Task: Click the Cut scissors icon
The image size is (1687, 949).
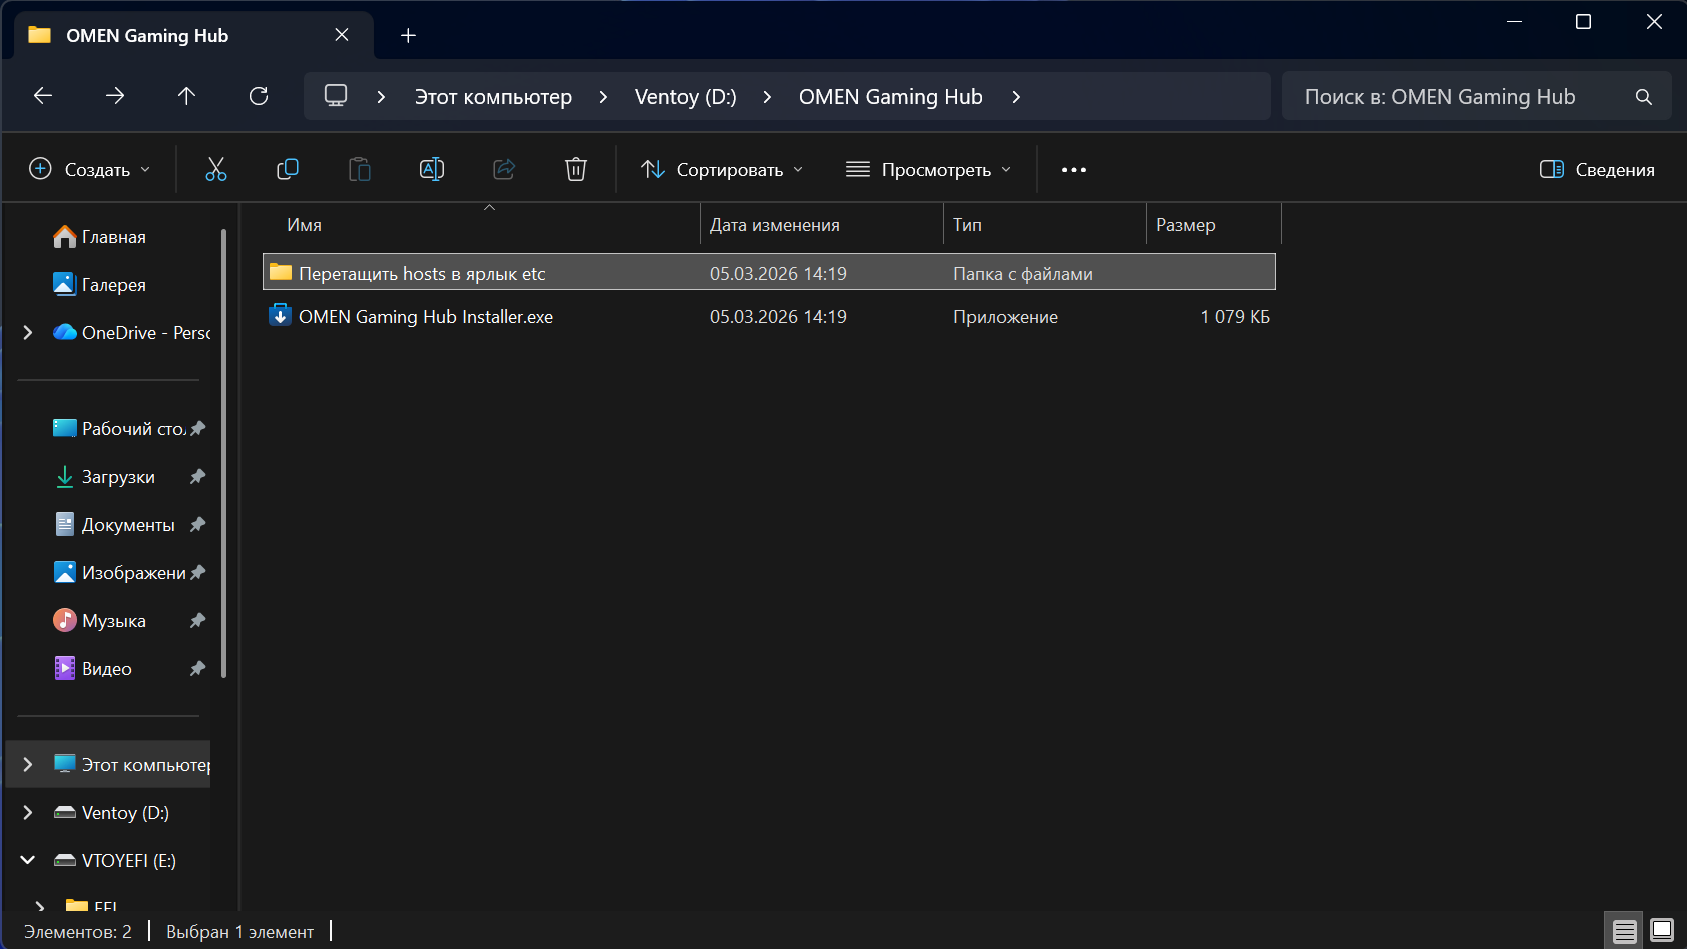Action: pyautogui.click(x=216, y=169)
